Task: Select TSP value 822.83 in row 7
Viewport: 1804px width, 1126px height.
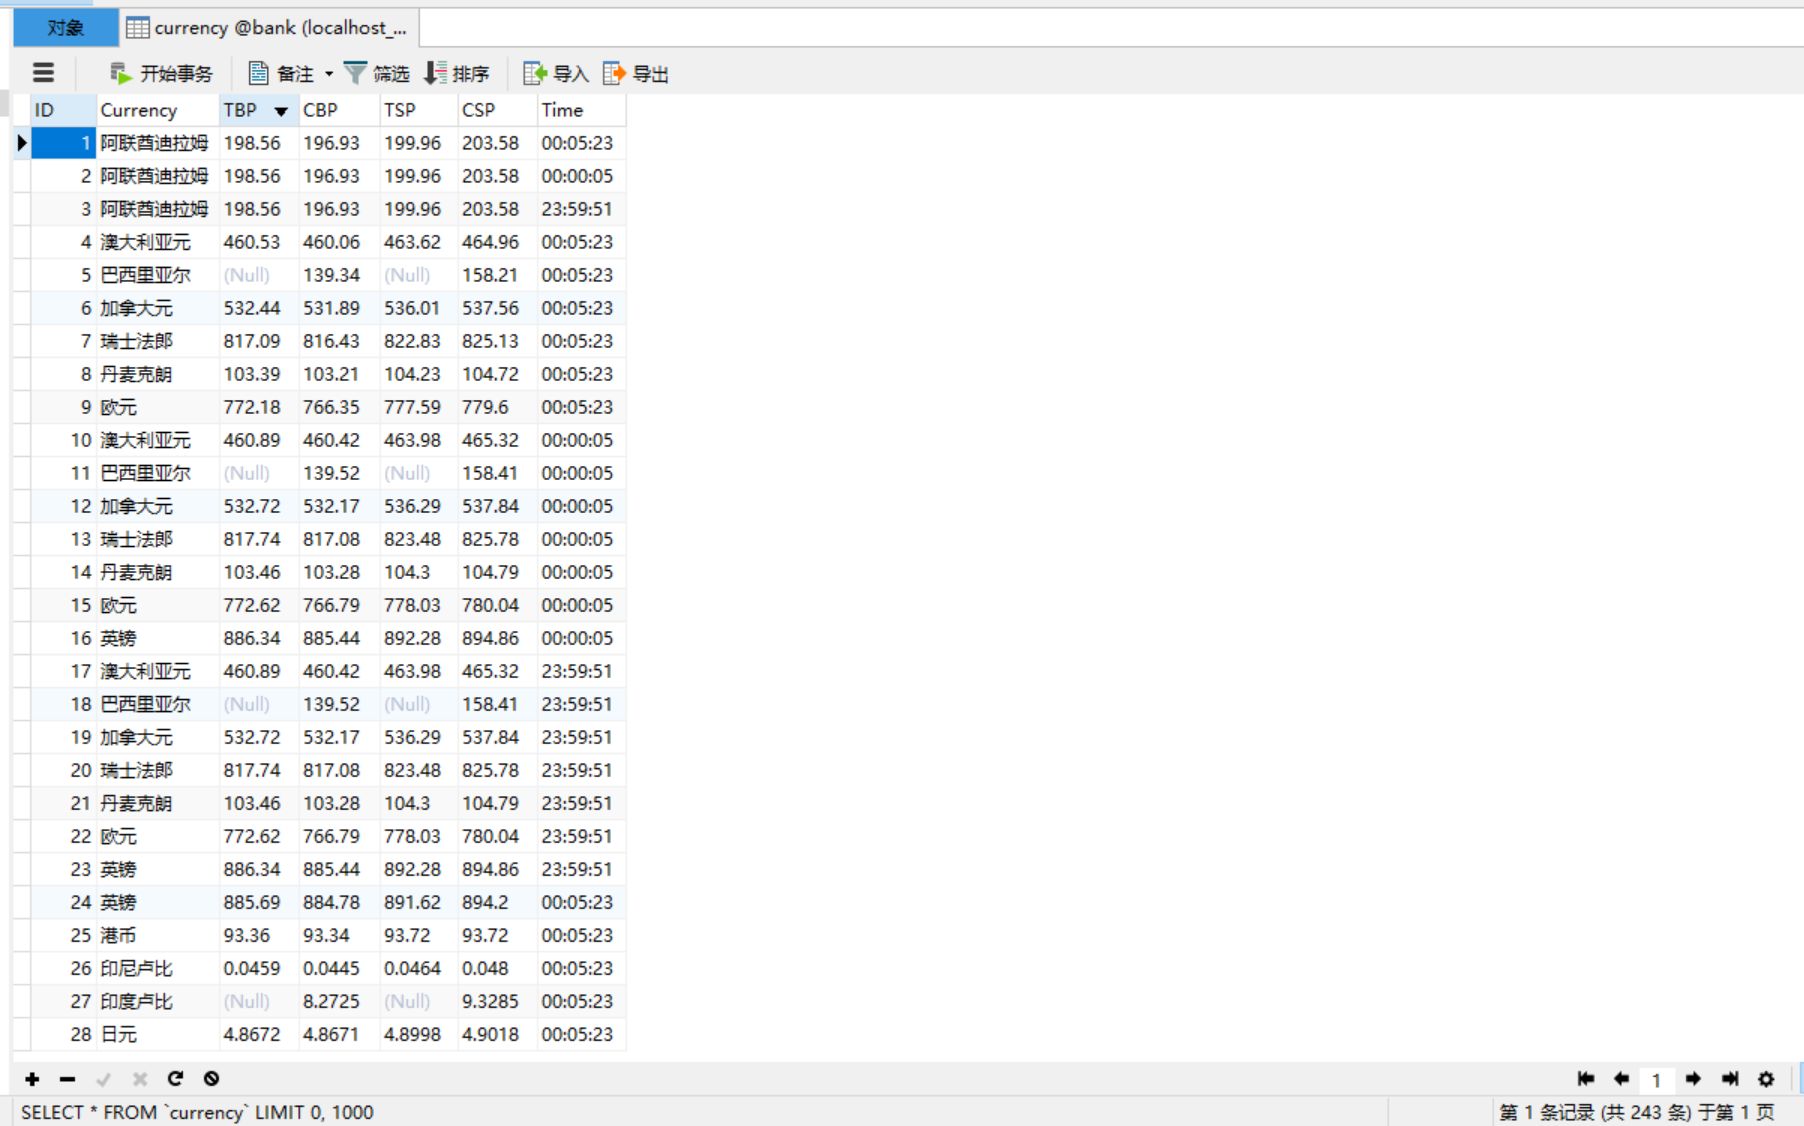Action: pyautogui.click(x=418, y=341)
